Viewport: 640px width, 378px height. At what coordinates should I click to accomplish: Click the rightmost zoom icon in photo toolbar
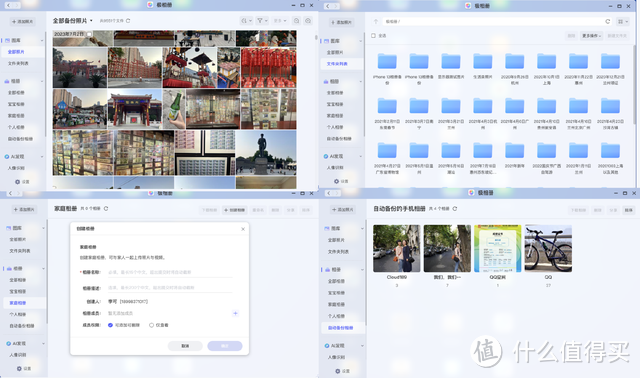tap(308, 20)
